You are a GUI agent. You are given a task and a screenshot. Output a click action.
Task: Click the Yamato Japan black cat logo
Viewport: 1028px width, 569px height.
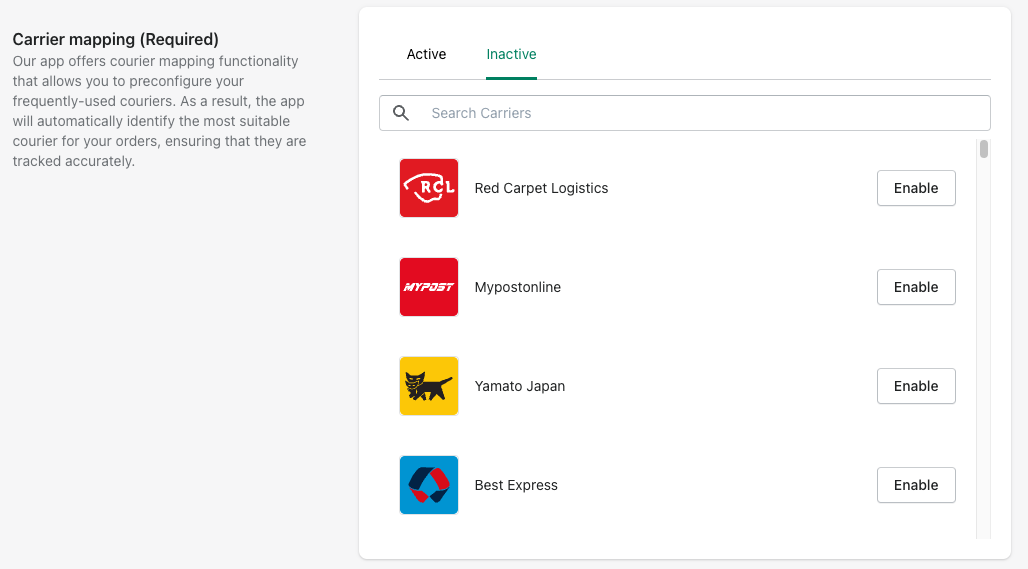[429, 386]
